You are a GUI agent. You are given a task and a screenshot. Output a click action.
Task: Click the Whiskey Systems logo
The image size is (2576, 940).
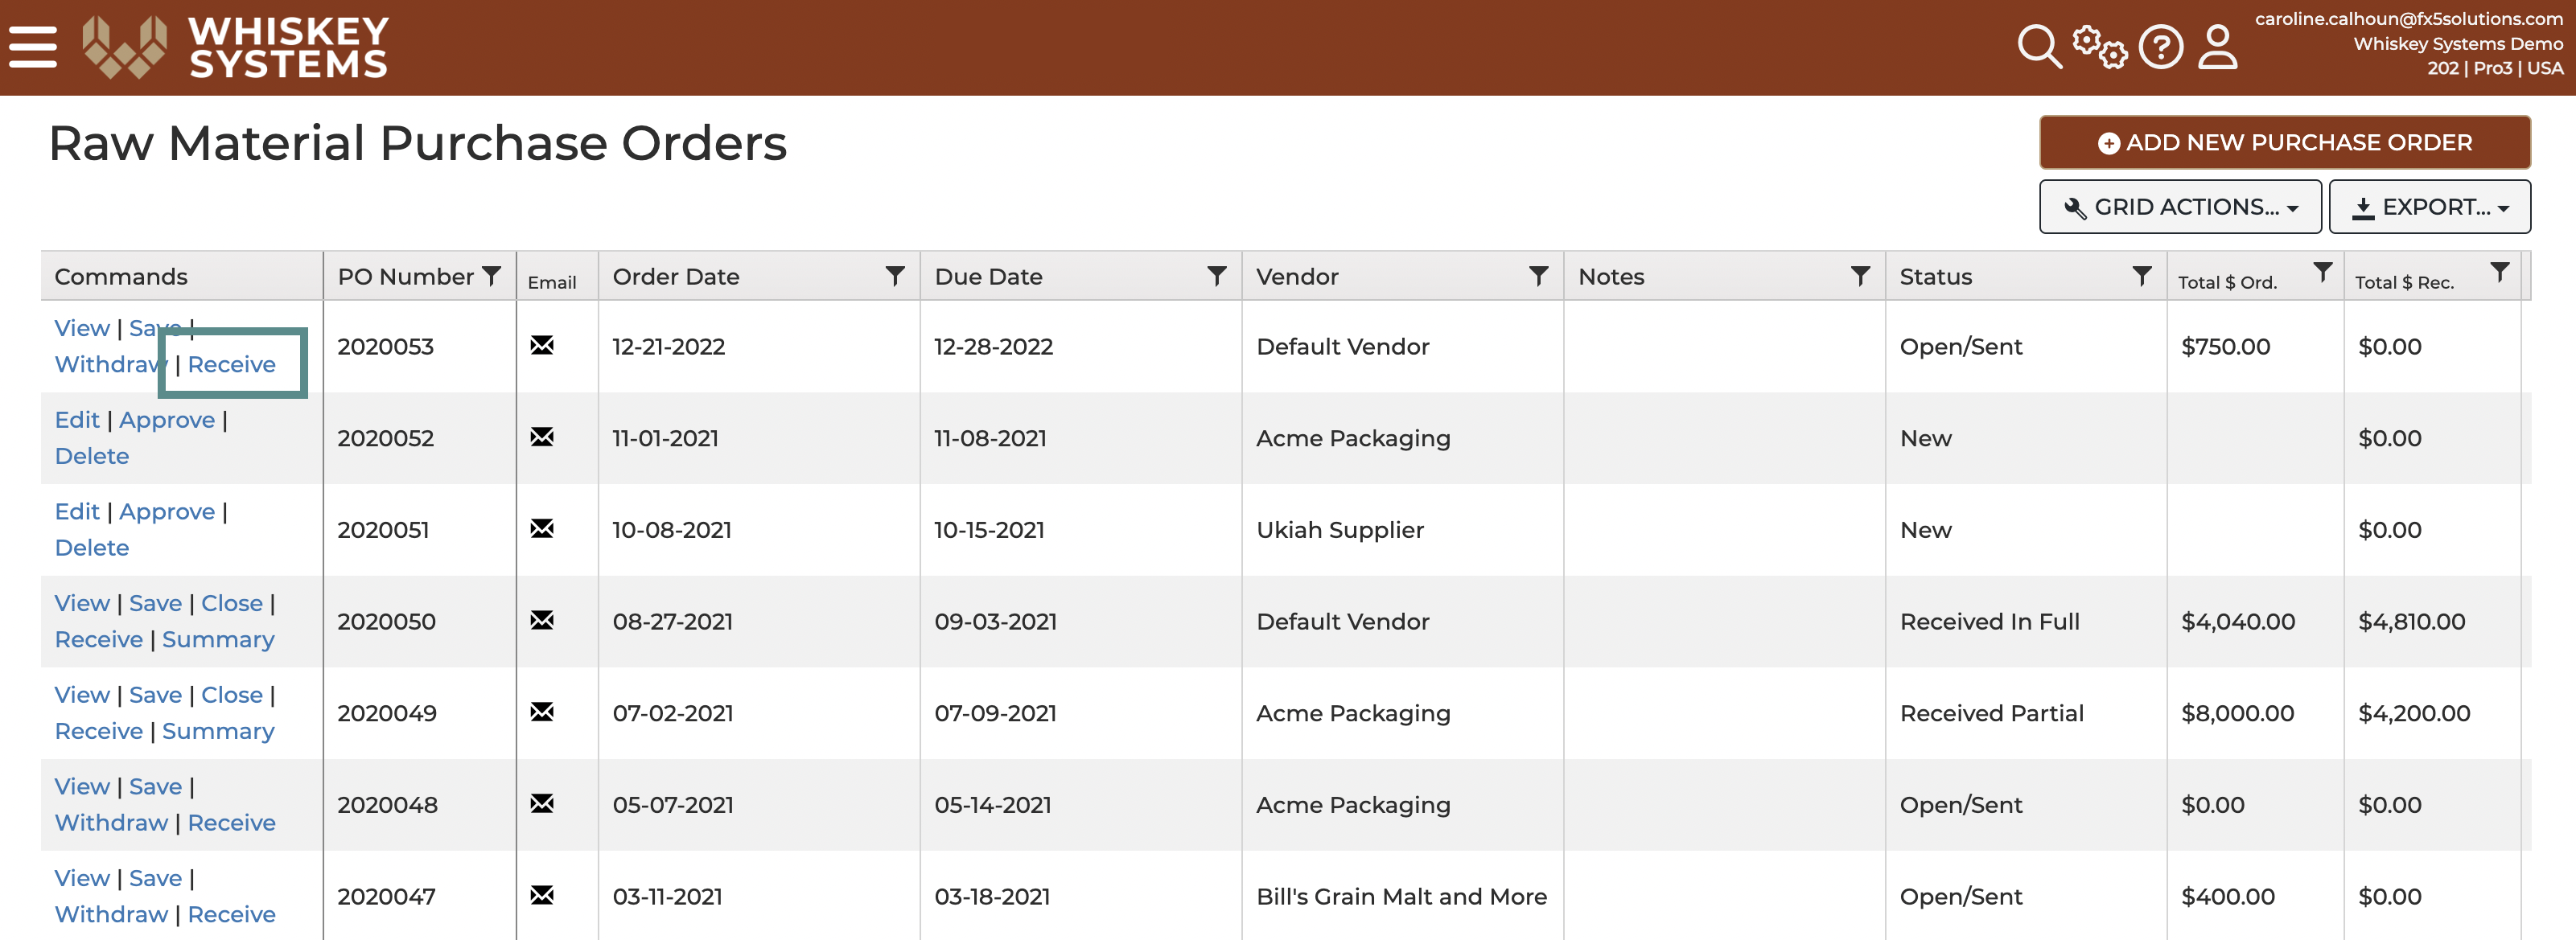click(x=235, y=47)
